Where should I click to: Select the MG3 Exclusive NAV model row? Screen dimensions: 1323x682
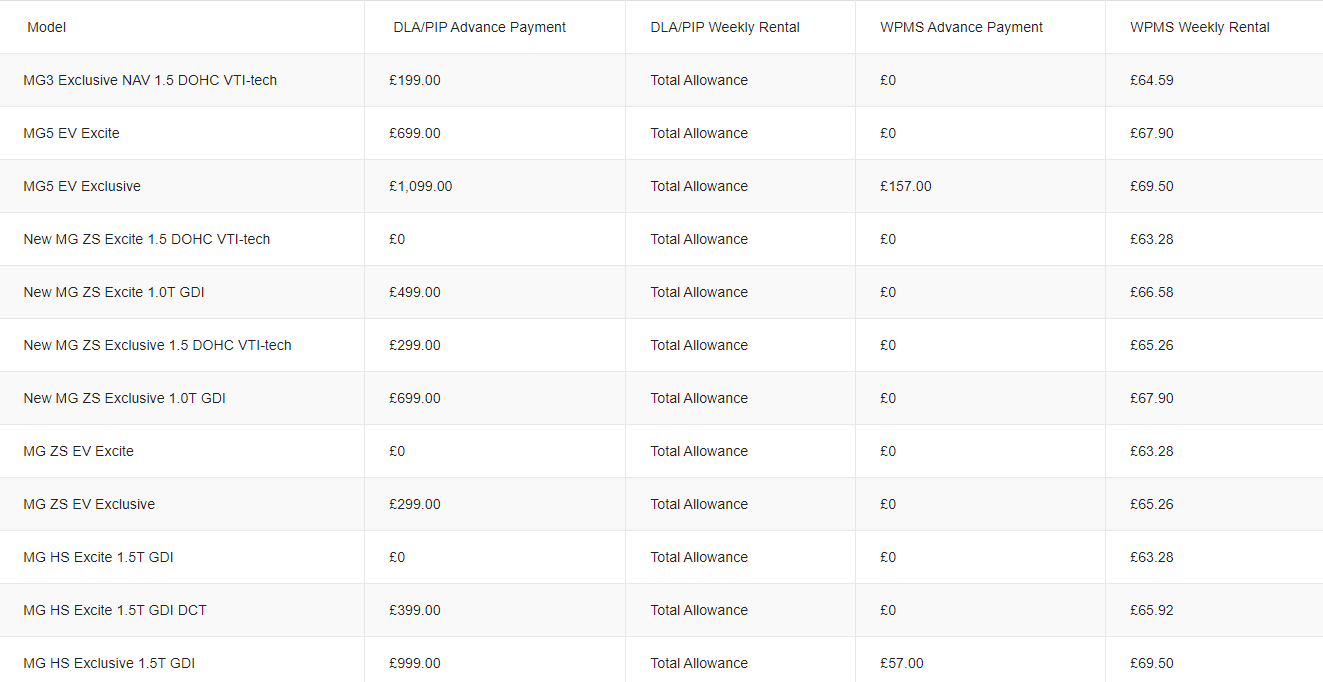coord(150,80)
